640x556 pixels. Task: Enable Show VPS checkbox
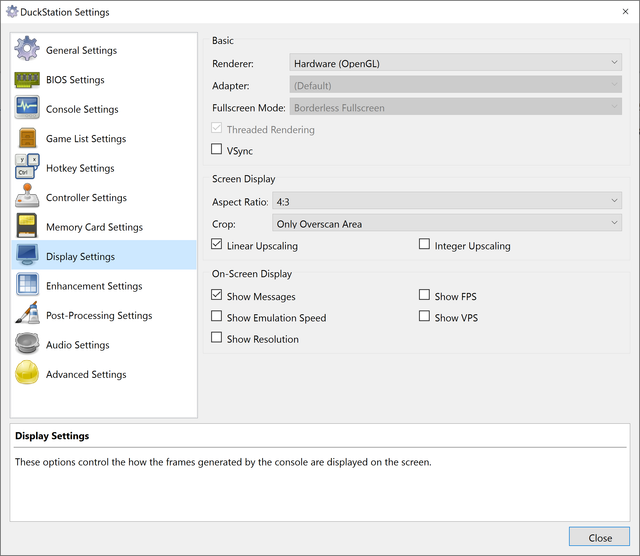[x=424, y=316]
